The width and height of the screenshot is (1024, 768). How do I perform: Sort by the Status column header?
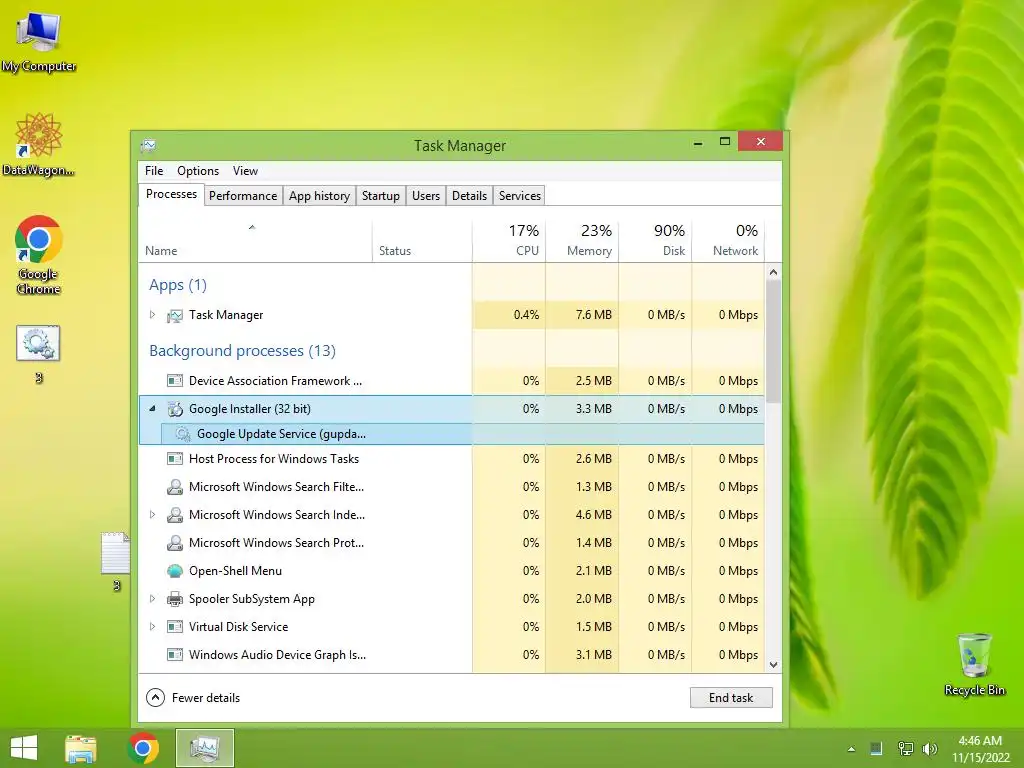pyautogui.click(x=422, y=241)
